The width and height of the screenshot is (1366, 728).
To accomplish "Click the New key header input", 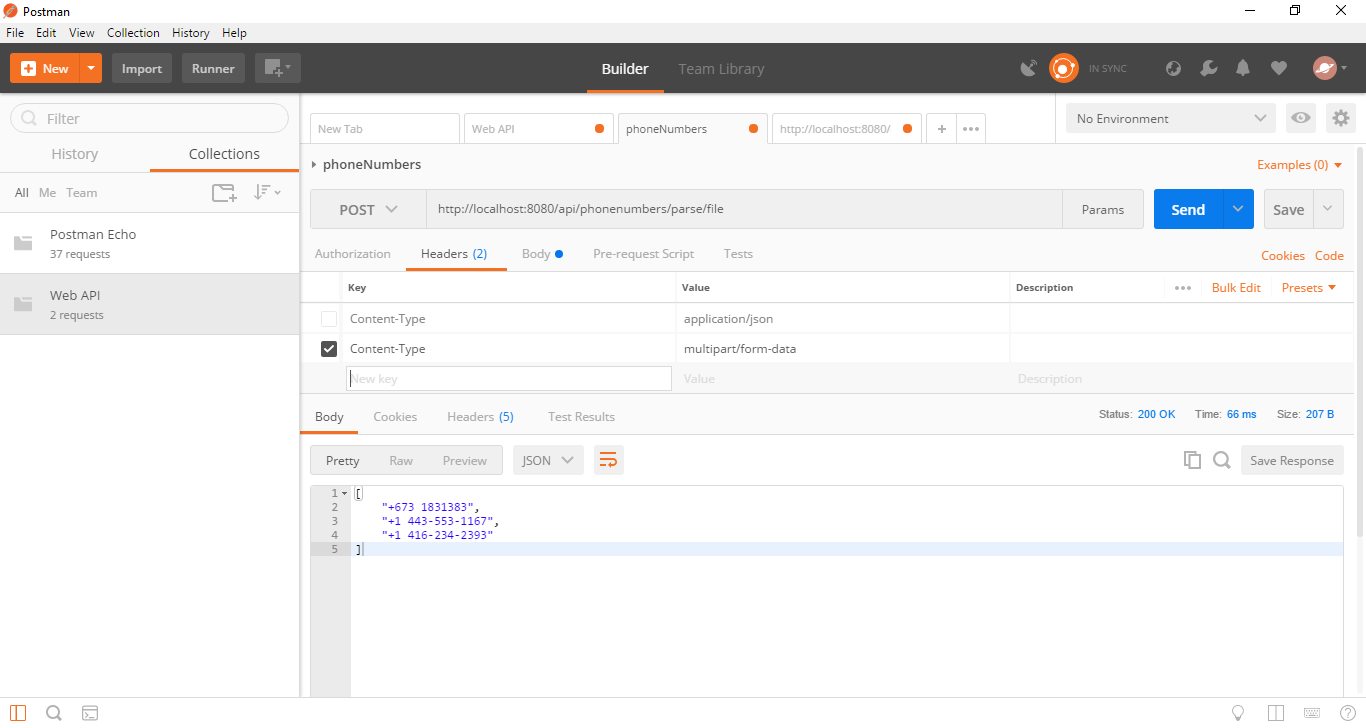I will point(509,379).
